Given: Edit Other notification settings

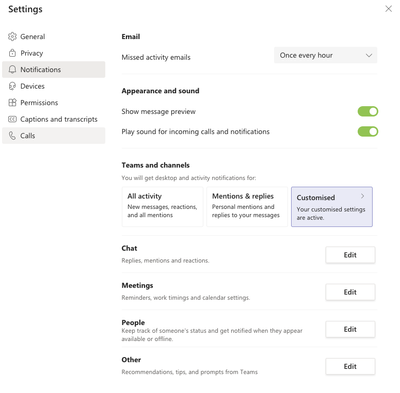Looking at the screenshot, I should (x=350, y=366).
